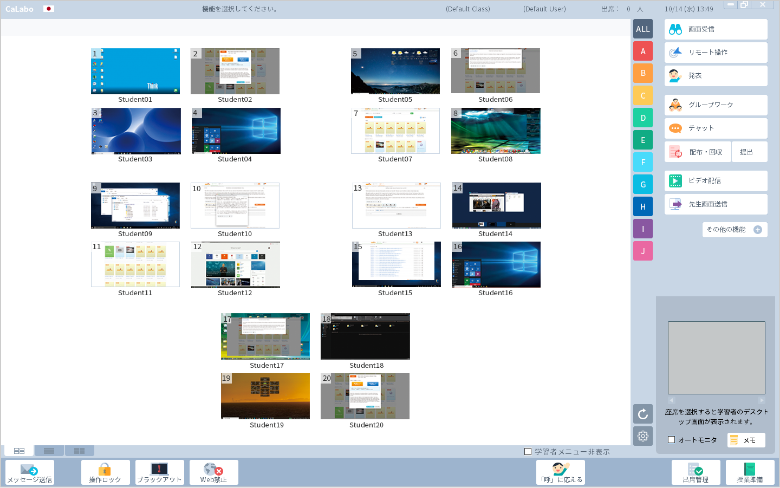Select Student10 screen thumbnail
780x488 pixels.
coord(235,205)
